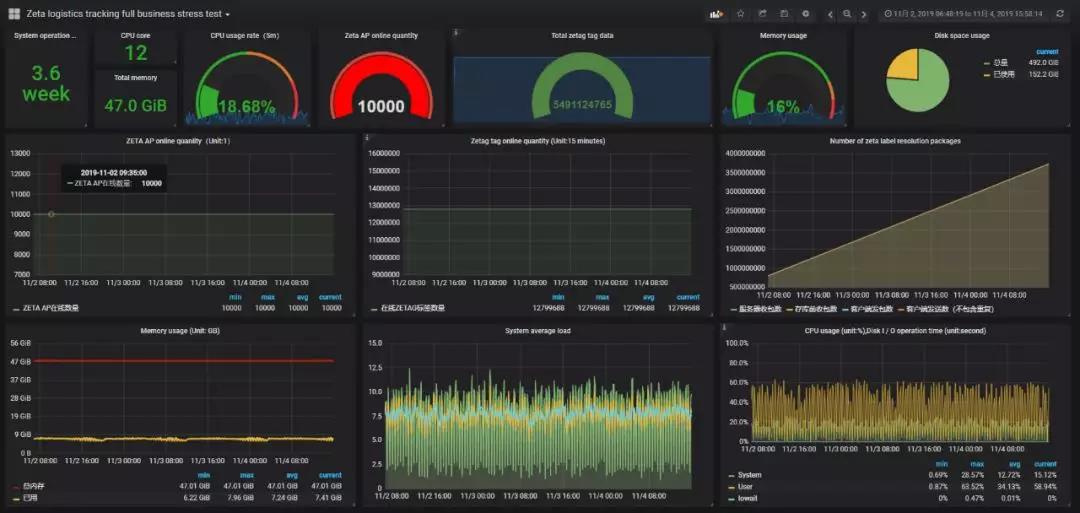Image resolution: width=1080 pixels, height=513 pixels.
Task: Toggle System series in CPU usage legend
Action: [x=749, y=475]
